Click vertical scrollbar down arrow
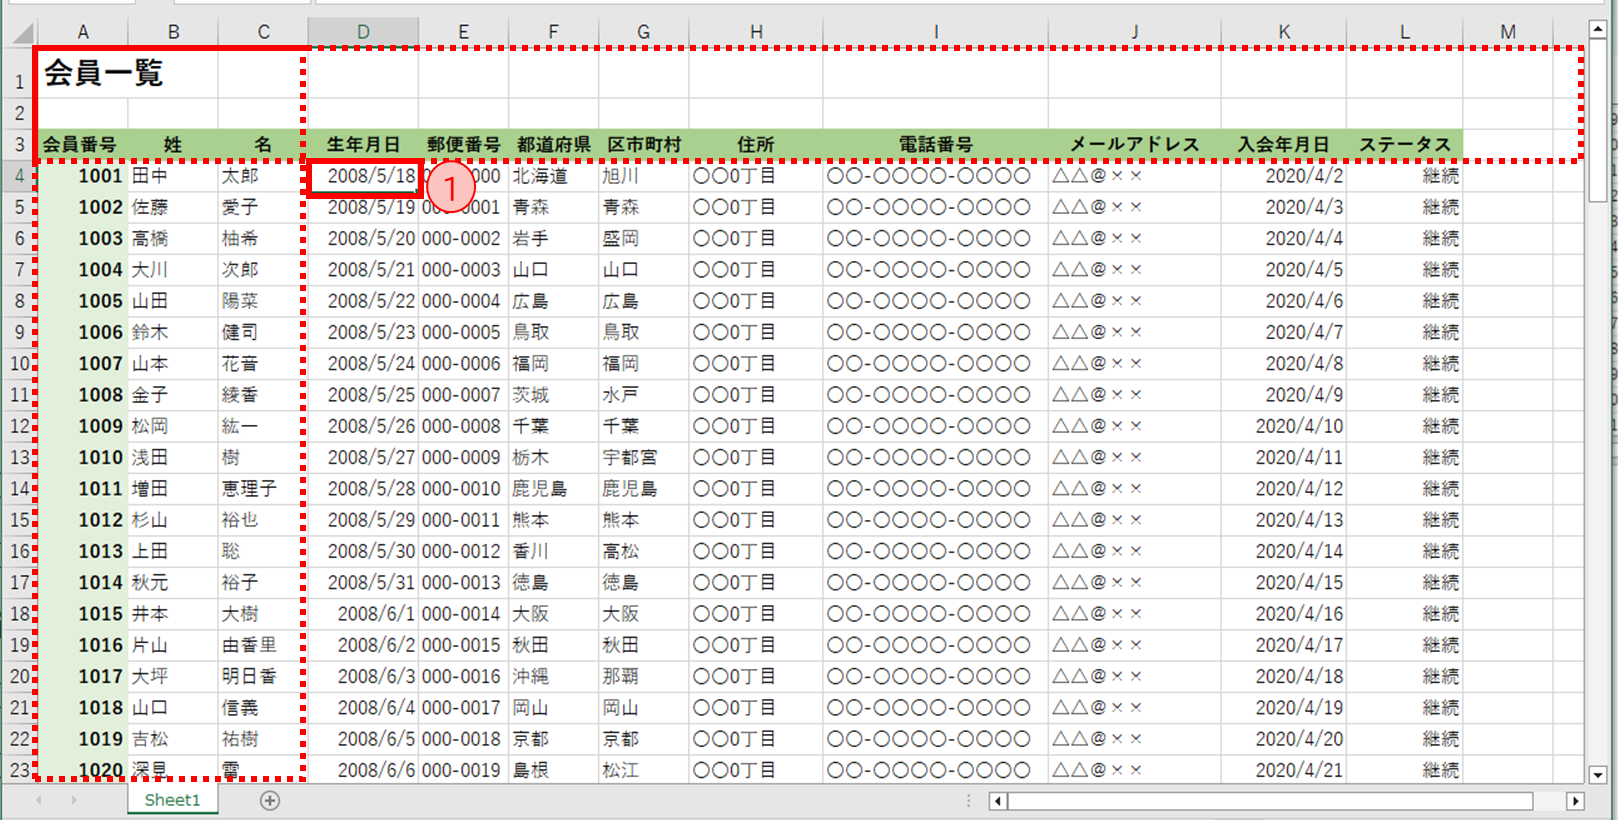Viewport: 1618px width, 820px height. pos(1597,775)
